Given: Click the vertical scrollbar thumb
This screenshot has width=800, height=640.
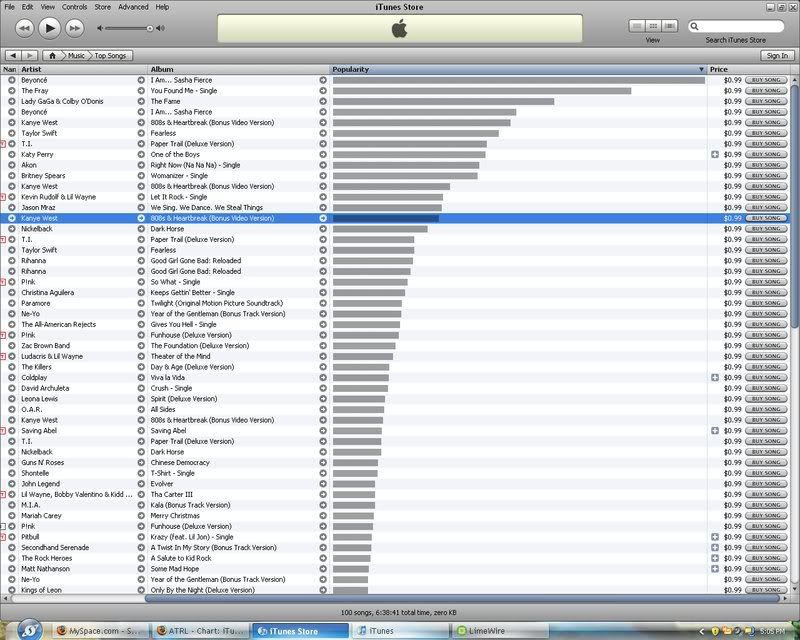Looking at the screenshot, I should pos(794,207).
